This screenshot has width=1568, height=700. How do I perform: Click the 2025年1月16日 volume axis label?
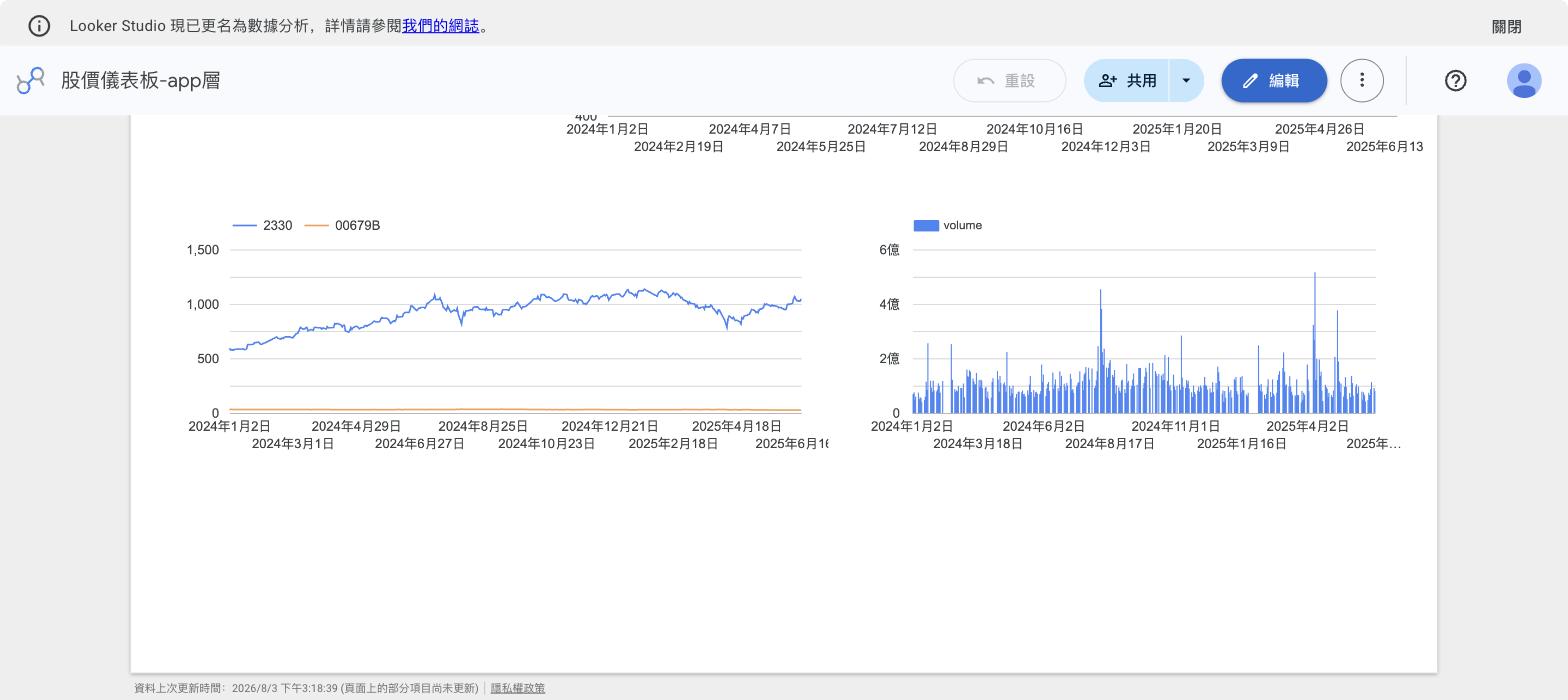[1242, 444]
